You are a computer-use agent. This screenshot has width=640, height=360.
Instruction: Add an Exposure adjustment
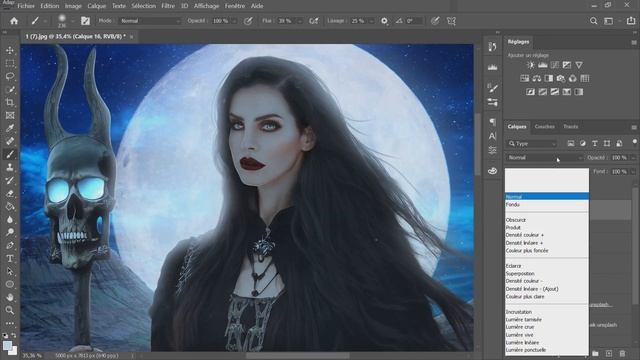coord(567,65)
